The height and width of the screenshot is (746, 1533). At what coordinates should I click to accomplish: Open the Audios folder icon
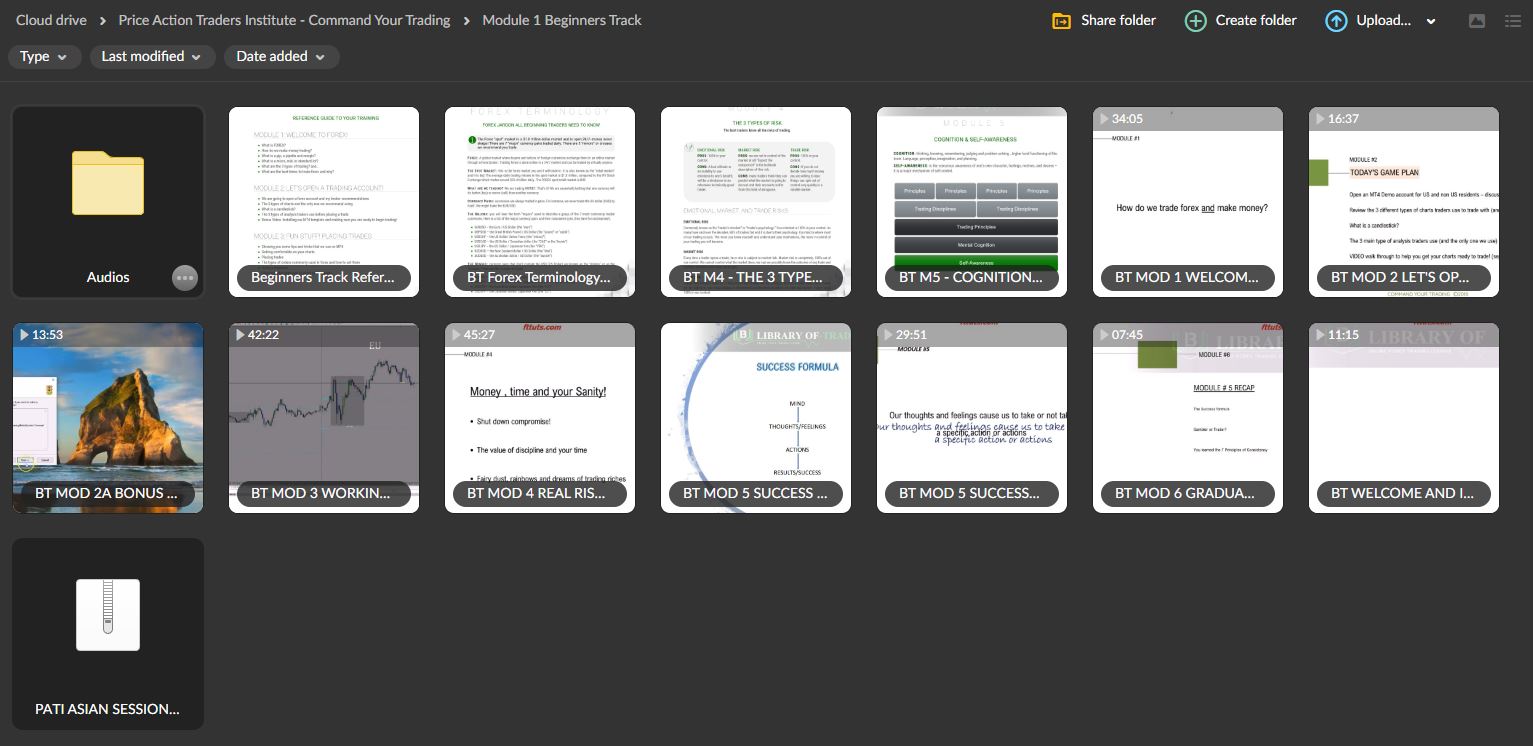pos(107,184)
